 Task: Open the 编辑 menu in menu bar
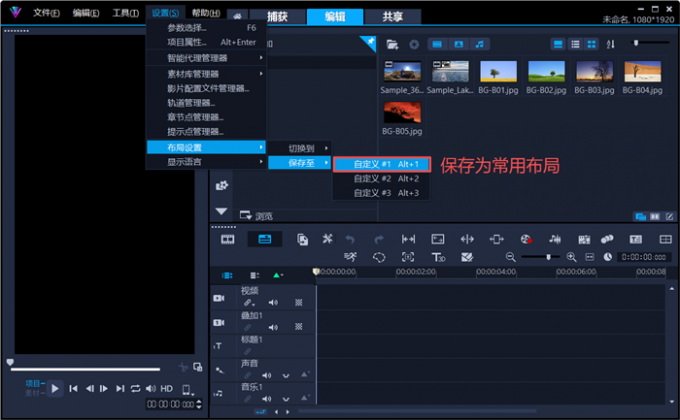pyautogui.click(x=86, y=13)
